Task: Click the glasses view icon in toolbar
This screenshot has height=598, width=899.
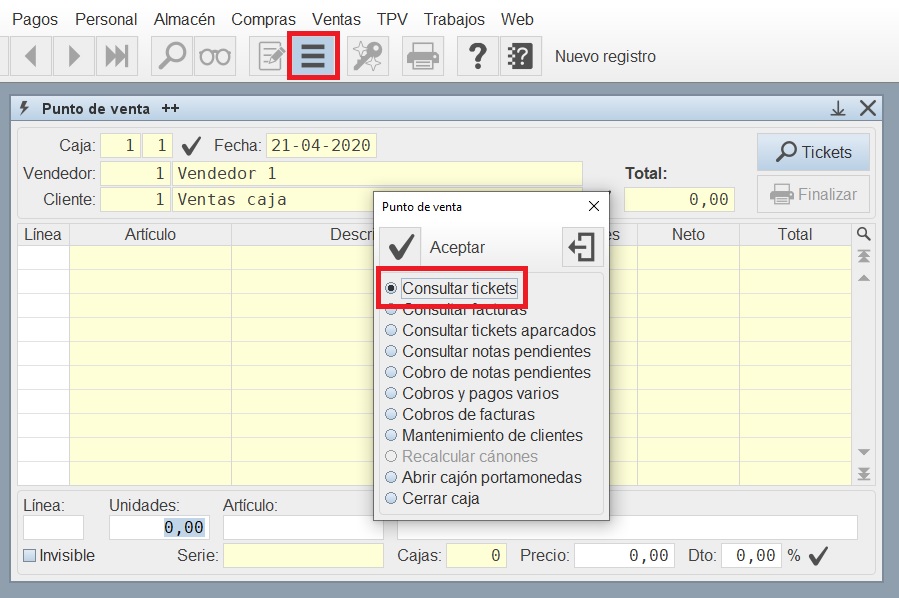Action: [x=214, y=56]
